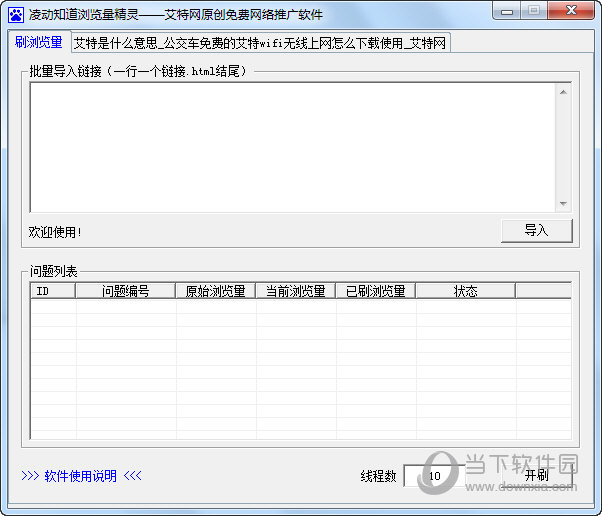Click the 线程数 input field
Image resolution: width=602 pixels, height=516 pixels.
(x=434, y=476)
